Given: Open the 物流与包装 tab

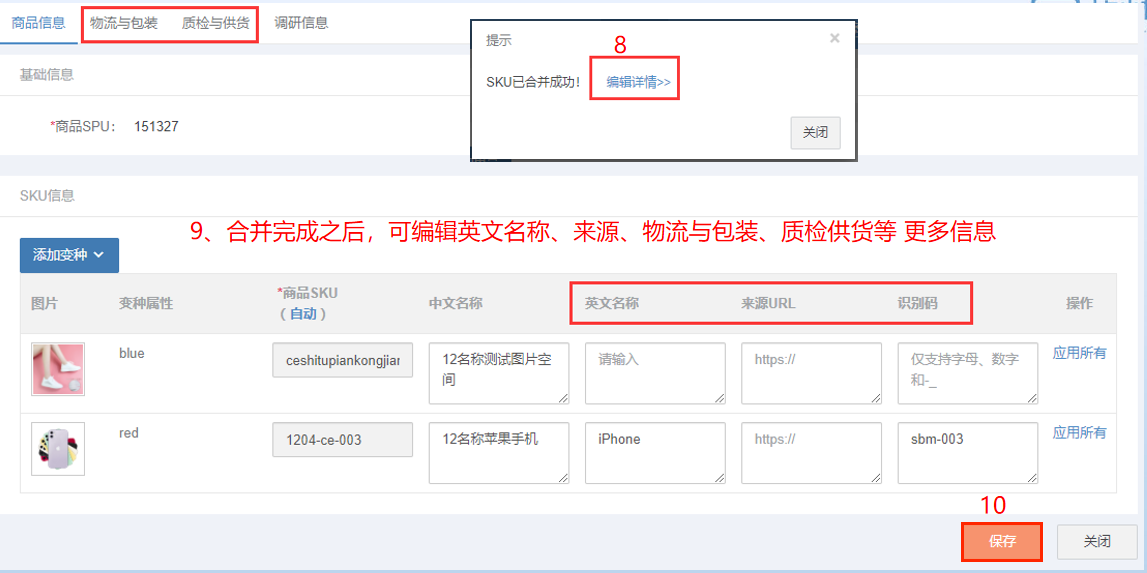Looking at the screenshot, I should 124,23.
